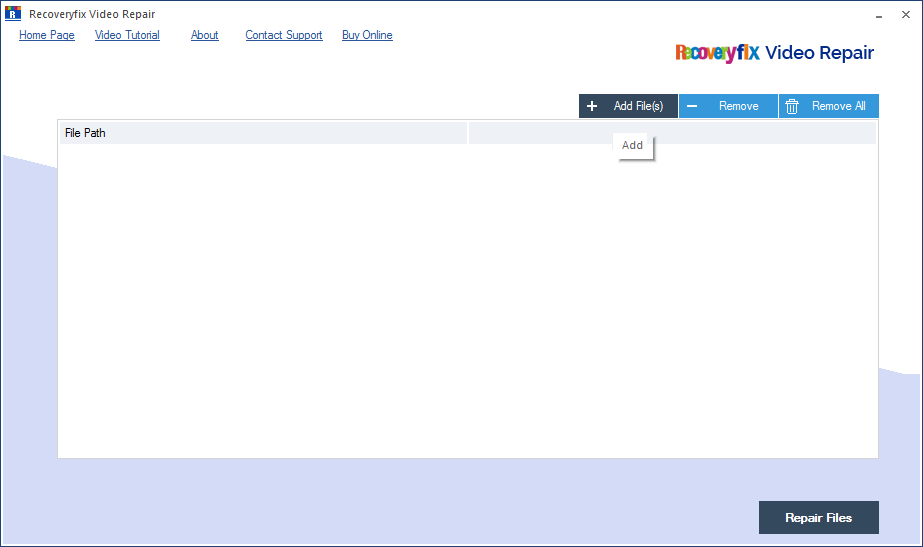Click the minus icon on Remove
The image size is (923, 547).
pos(692,106)
